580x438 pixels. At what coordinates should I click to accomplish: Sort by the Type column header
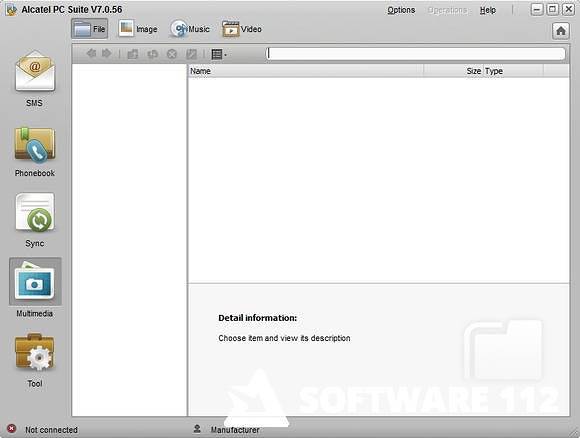coord(513,71)
